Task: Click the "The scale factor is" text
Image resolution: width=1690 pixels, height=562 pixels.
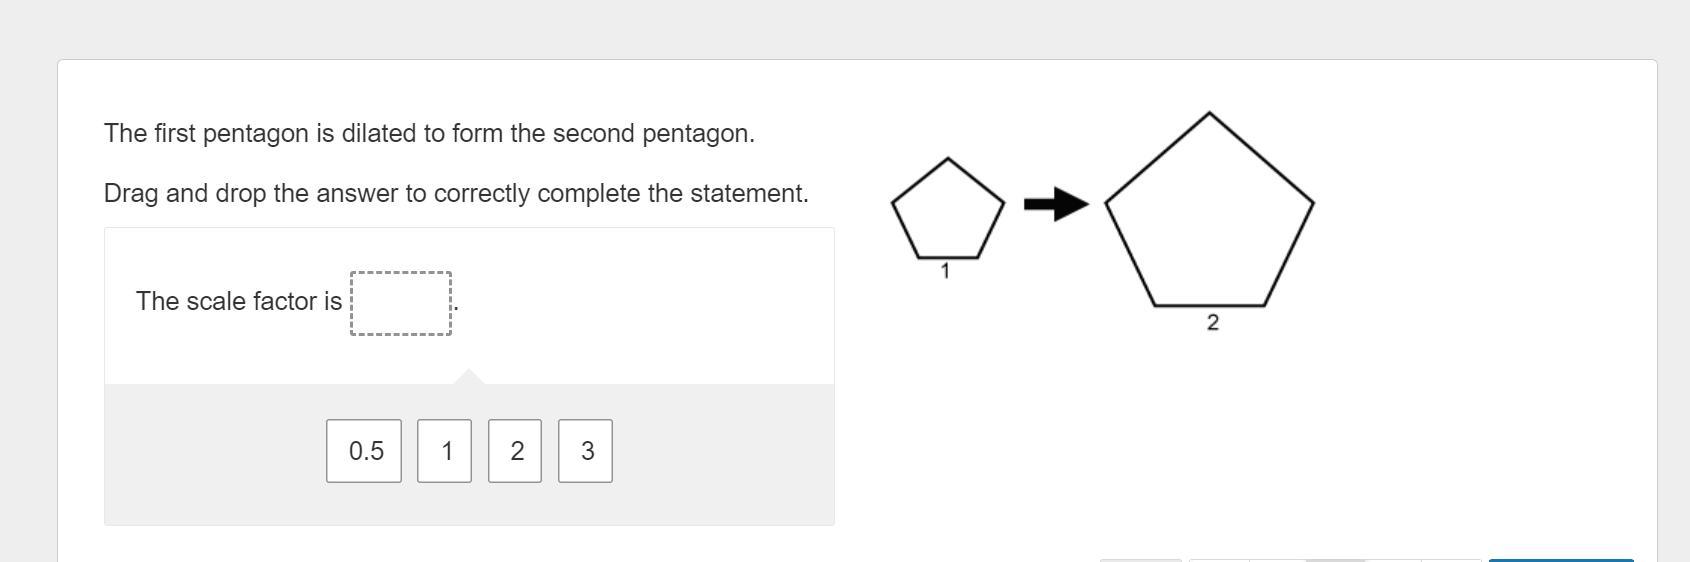Action: pos(239,301)
